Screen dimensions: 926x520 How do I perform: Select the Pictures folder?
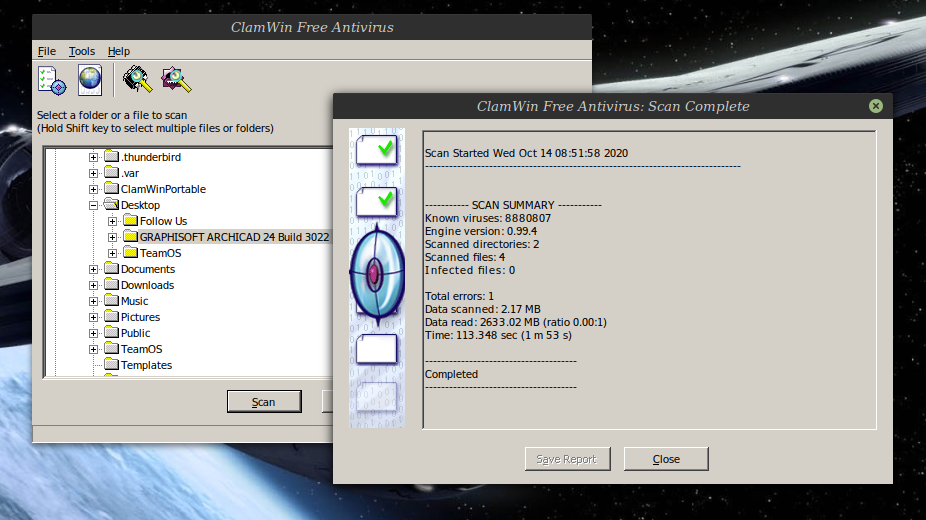click(x=140, y=317)
